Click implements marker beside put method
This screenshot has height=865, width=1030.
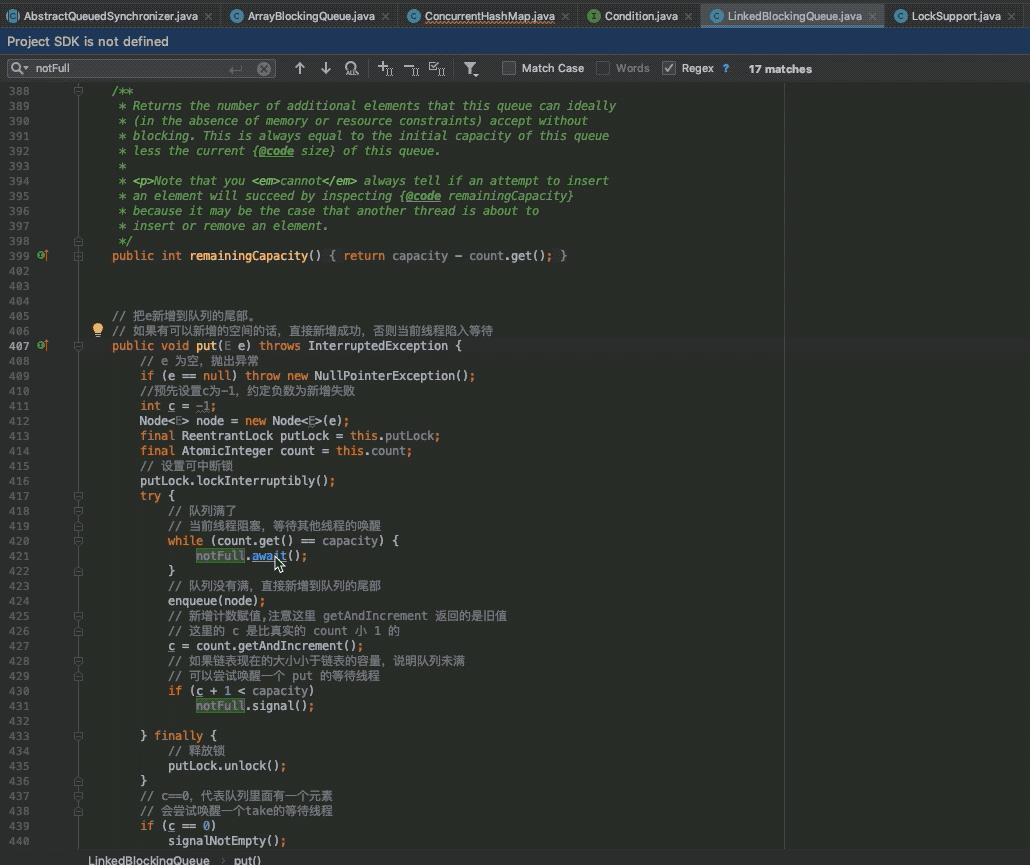tap(42, 345)
